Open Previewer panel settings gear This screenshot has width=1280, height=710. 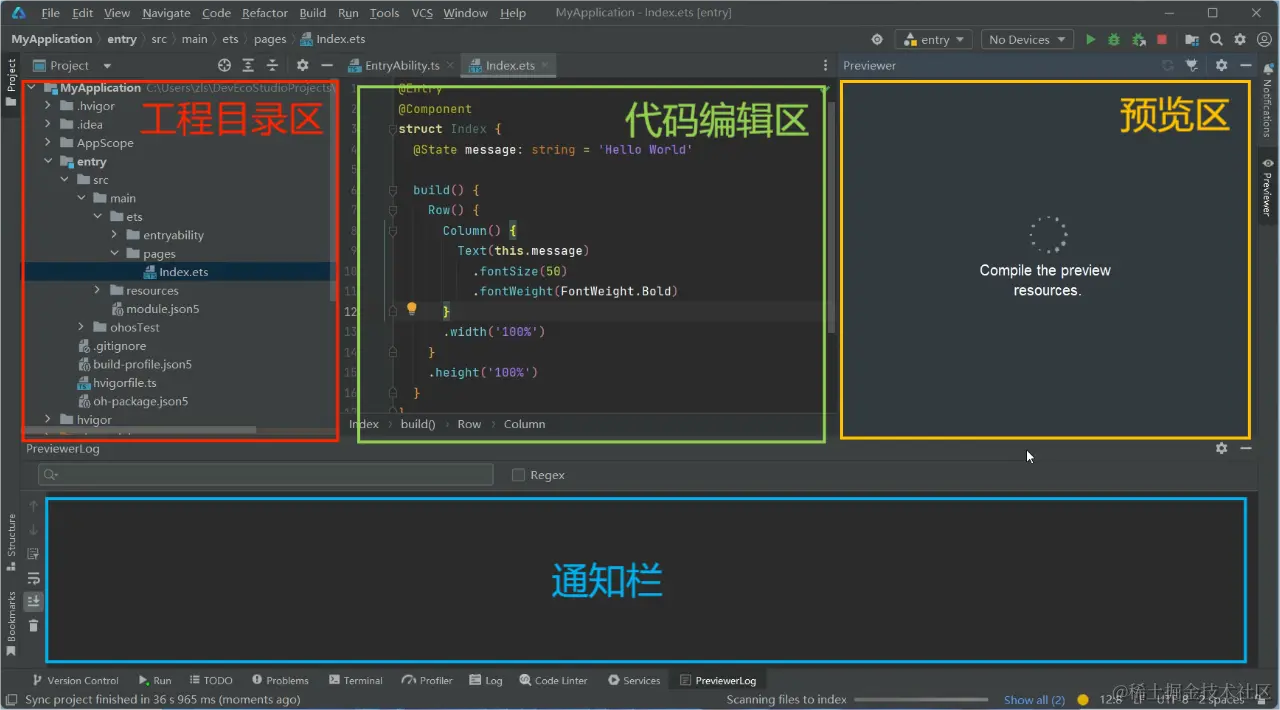click(x=1221, y=65)
